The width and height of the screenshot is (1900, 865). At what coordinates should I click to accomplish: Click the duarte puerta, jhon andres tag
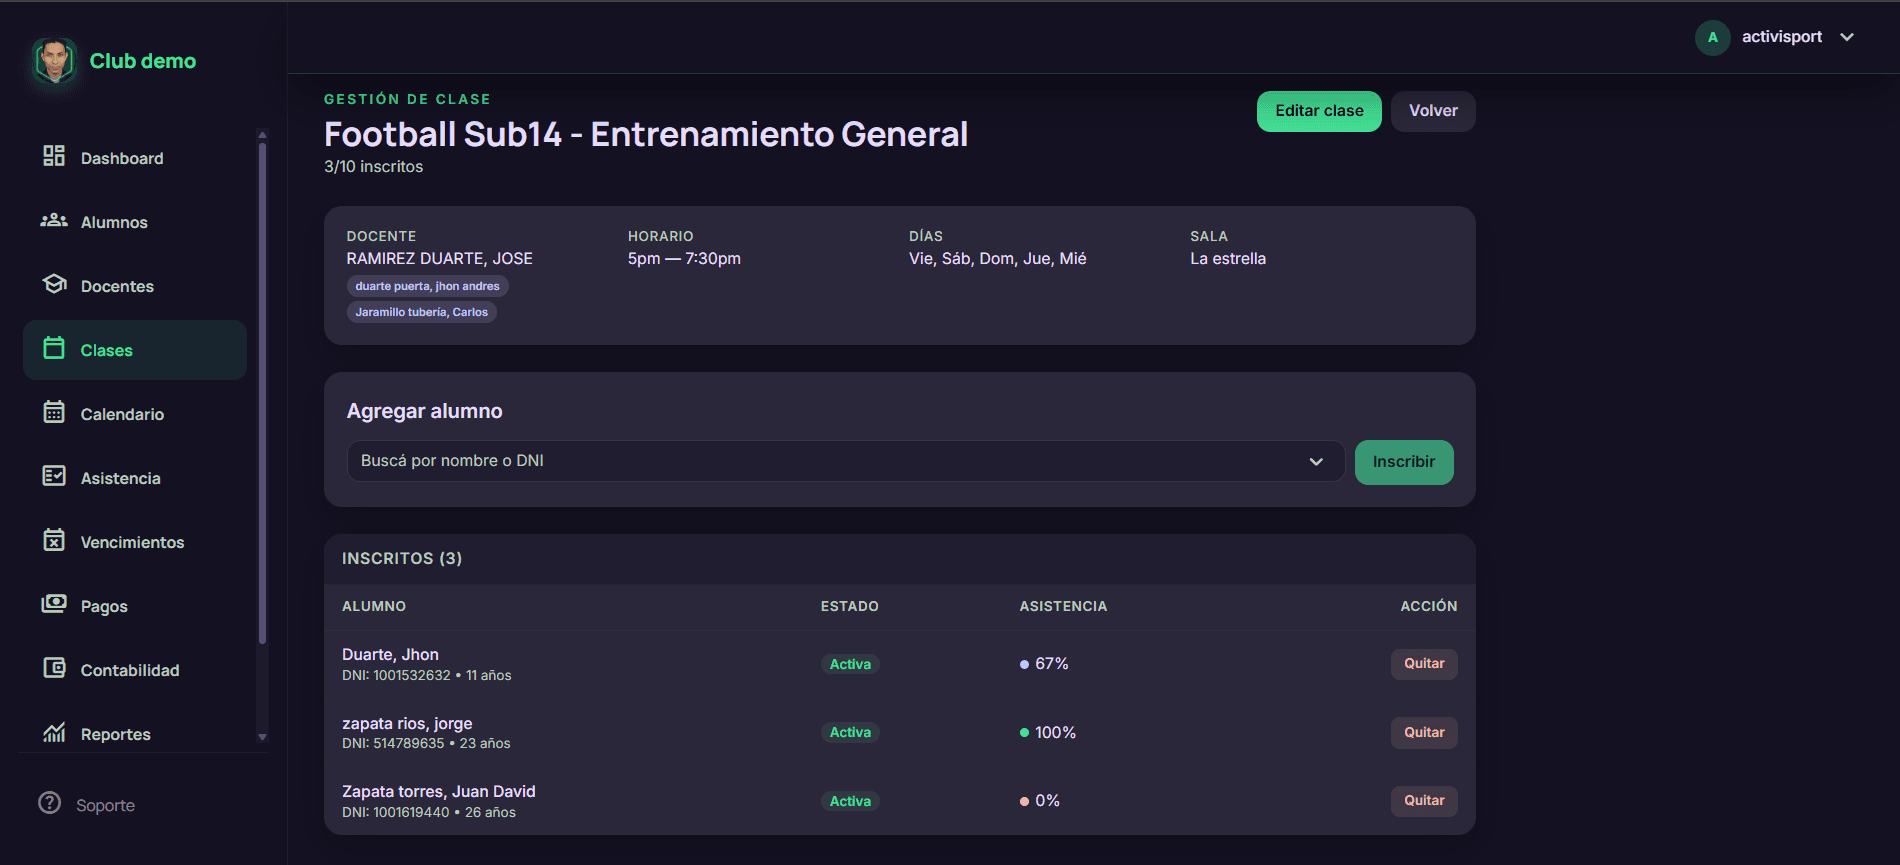click(x=427, y=286)
